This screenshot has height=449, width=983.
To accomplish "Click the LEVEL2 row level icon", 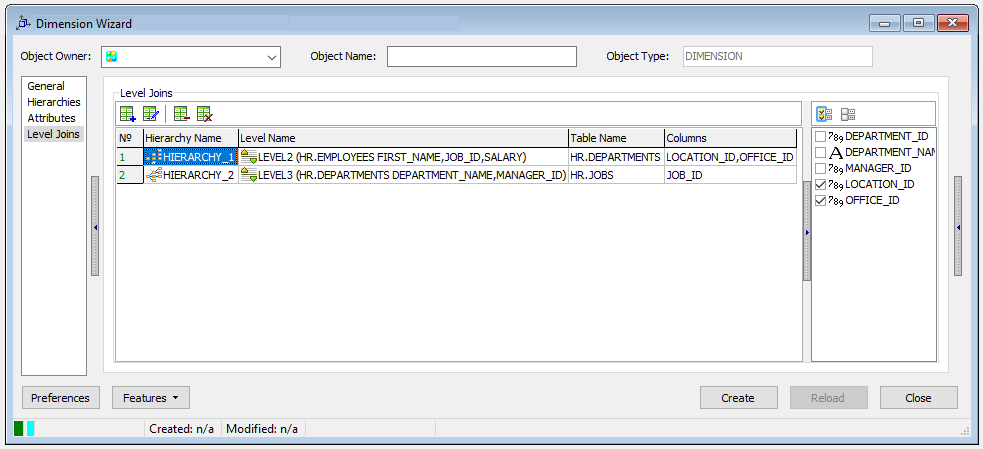I will pos(249,157).
